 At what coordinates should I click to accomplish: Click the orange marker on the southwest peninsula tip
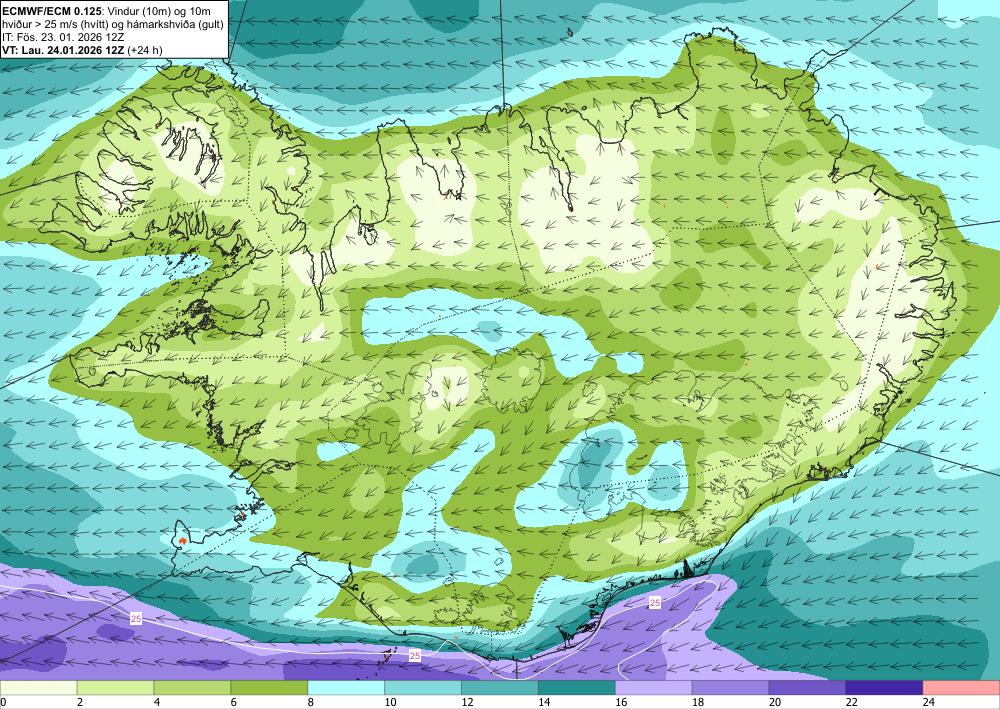tap(183, 541)
